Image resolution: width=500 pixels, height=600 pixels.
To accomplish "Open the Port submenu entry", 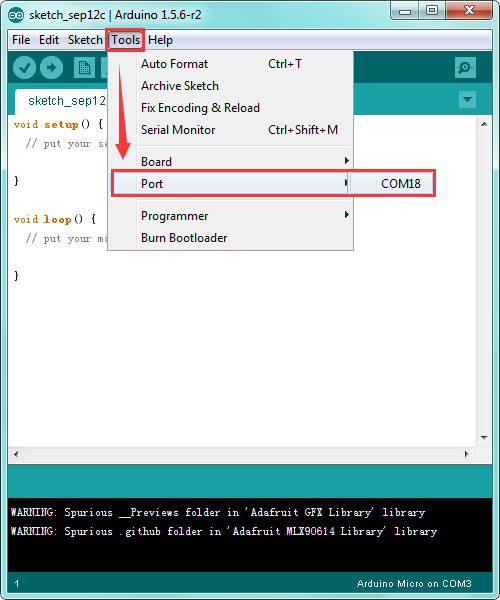I will (x=231, y=184).
